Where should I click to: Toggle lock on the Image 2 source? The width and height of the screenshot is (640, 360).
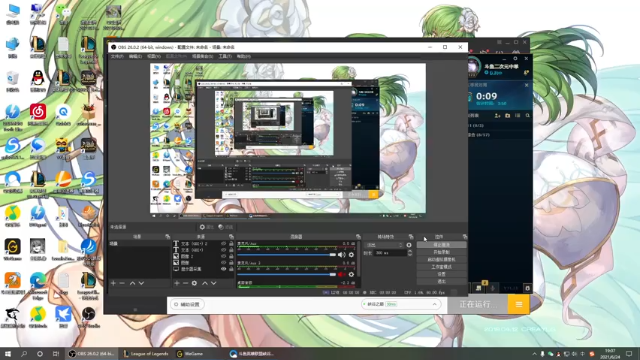point(231,256)
